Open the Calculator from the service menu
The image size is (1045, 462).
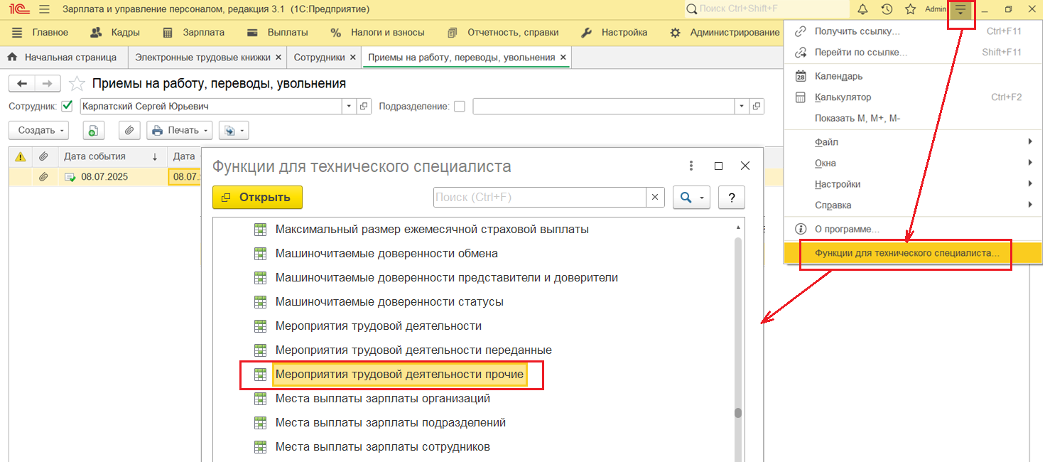[x=844, y=97]
